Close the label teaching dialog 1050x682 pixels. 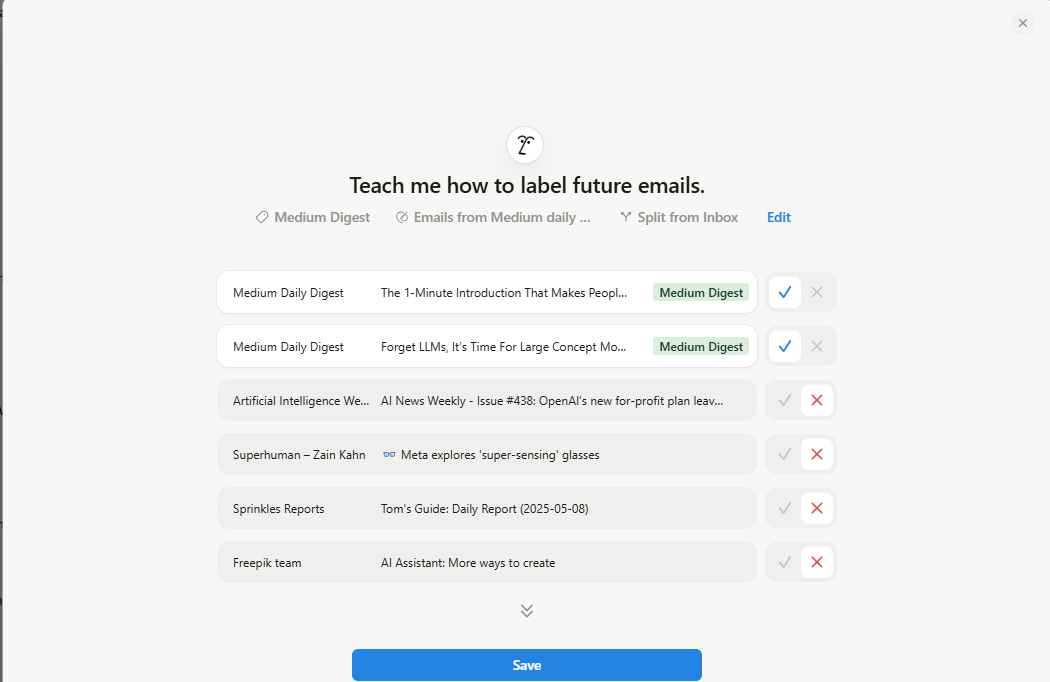(1022, 23)
